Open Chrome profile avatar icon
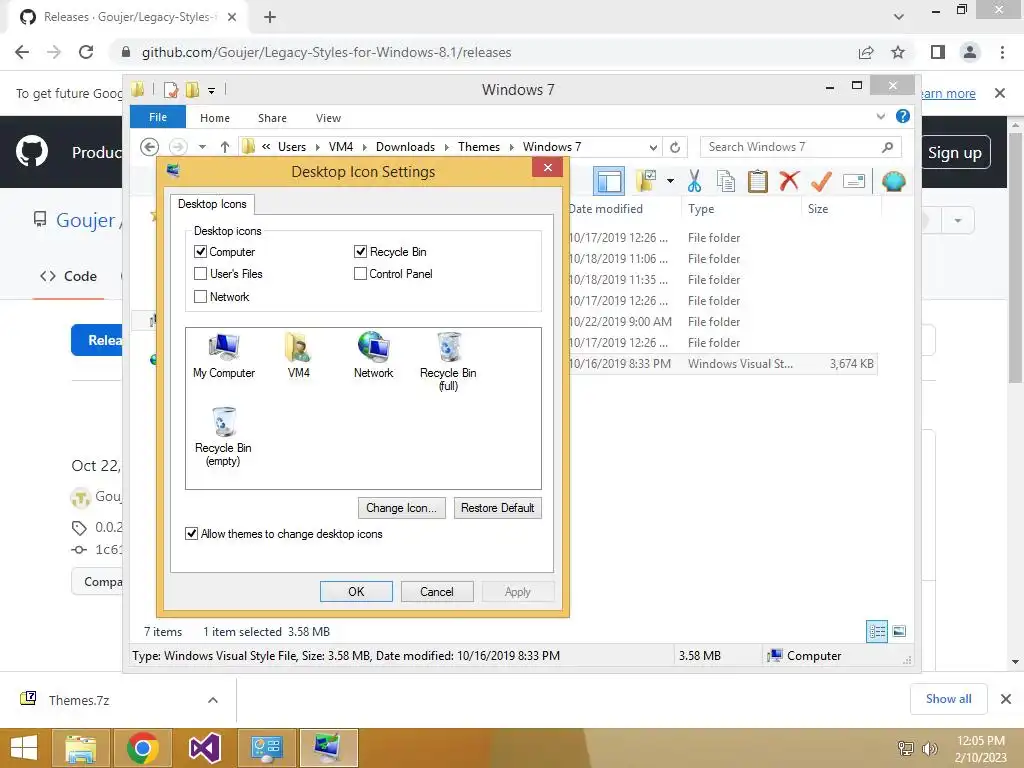The height and width of the screenshot is (768, 1024). 970,52
